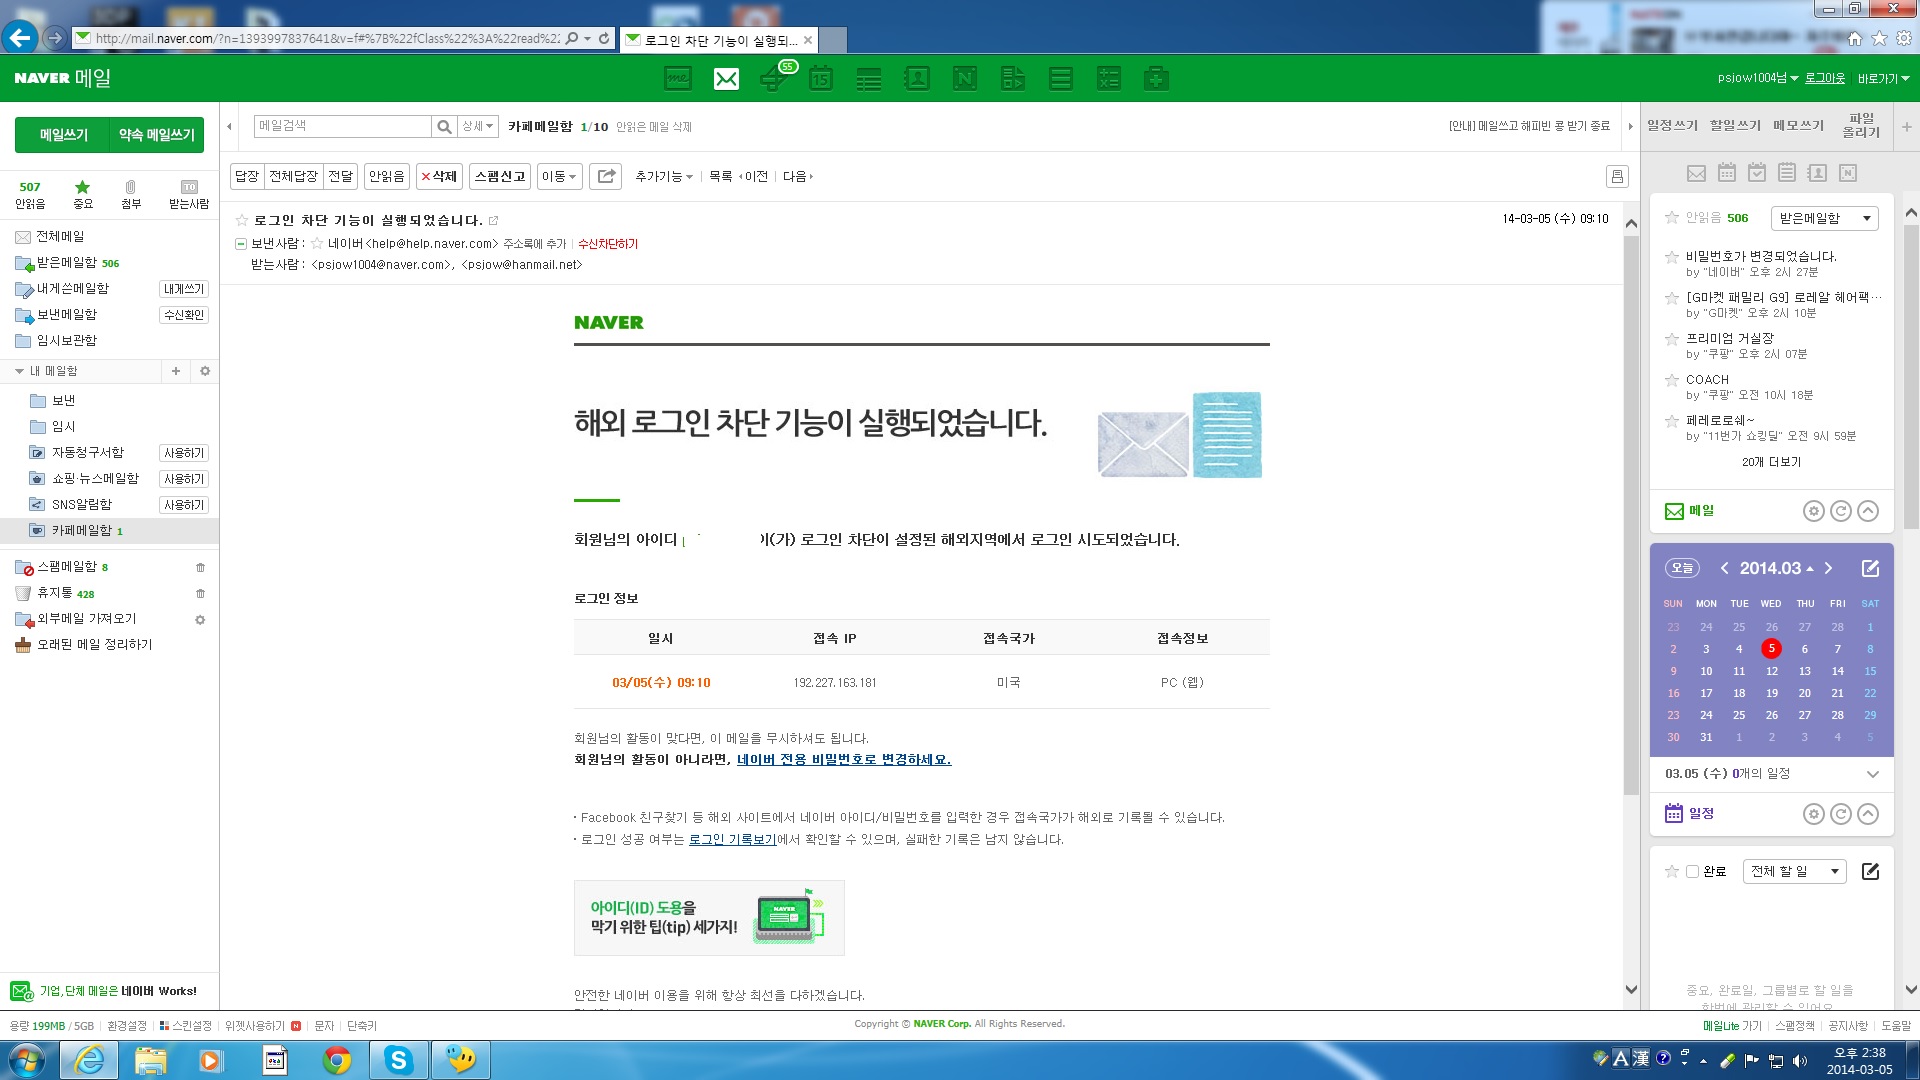The height and width of the screenshot is (1080, 1920).
Task: Open the Mail envelope icon in header
Action: pos(726,78)
